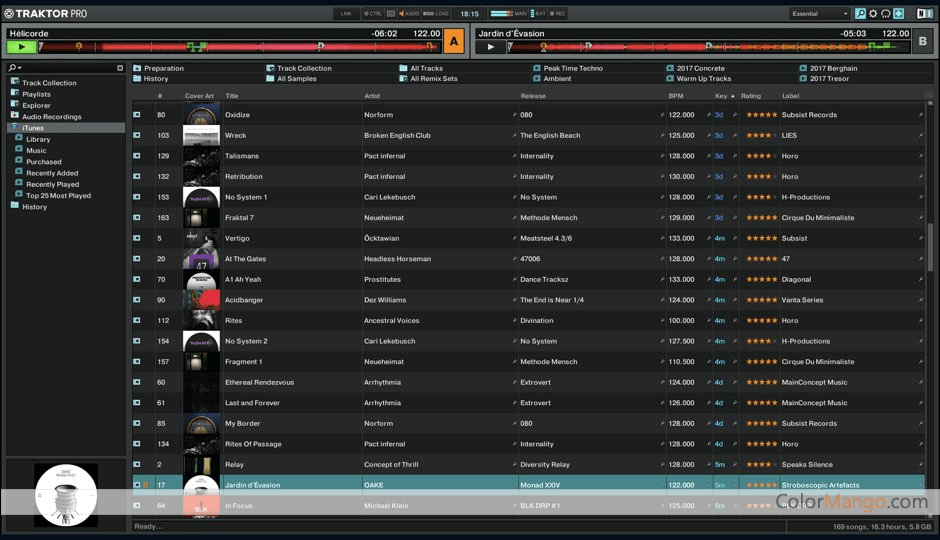Open the Recently Played playlist
The width and height of the screenshot is (940, 540).
52,185
